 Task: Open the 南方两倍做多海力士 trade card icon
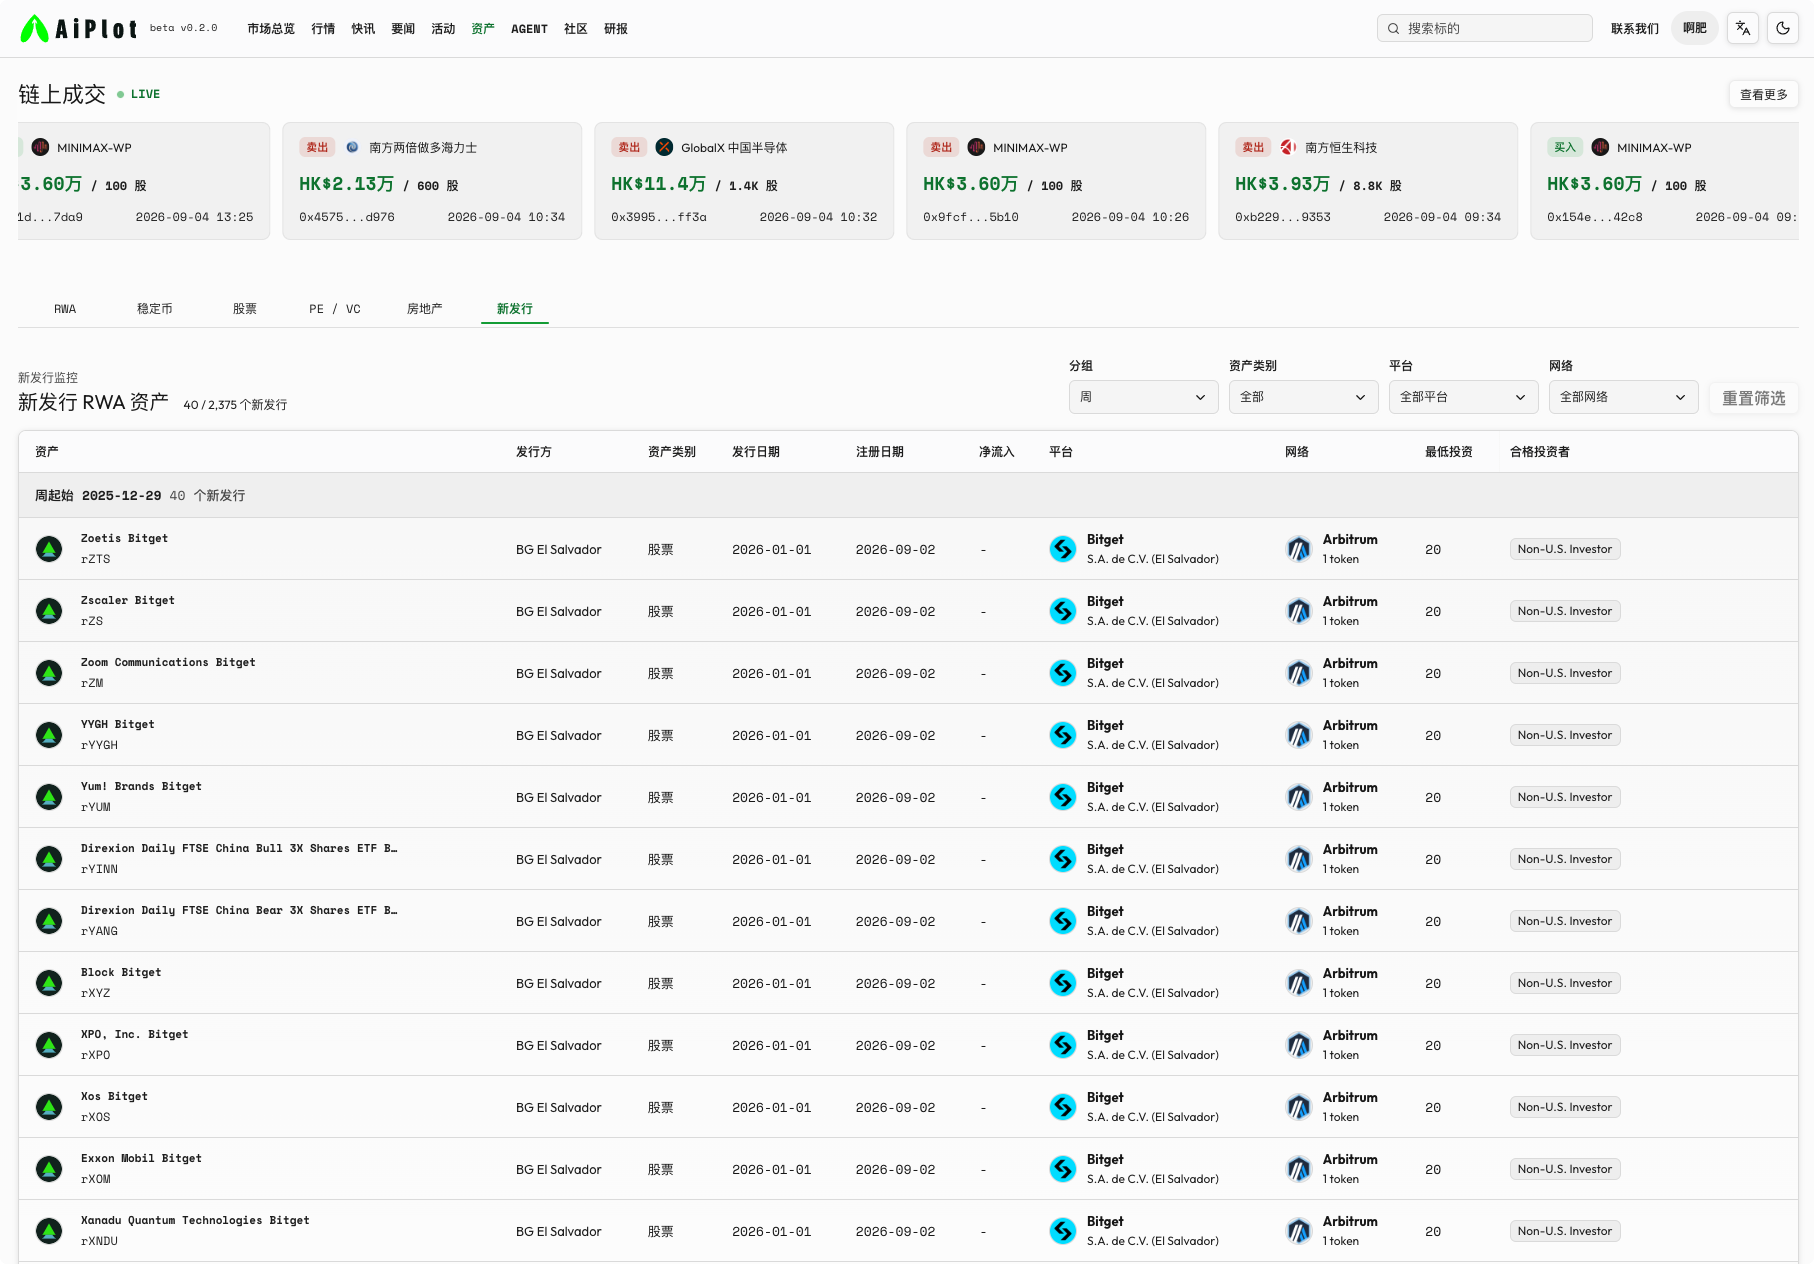pos(352,147)
